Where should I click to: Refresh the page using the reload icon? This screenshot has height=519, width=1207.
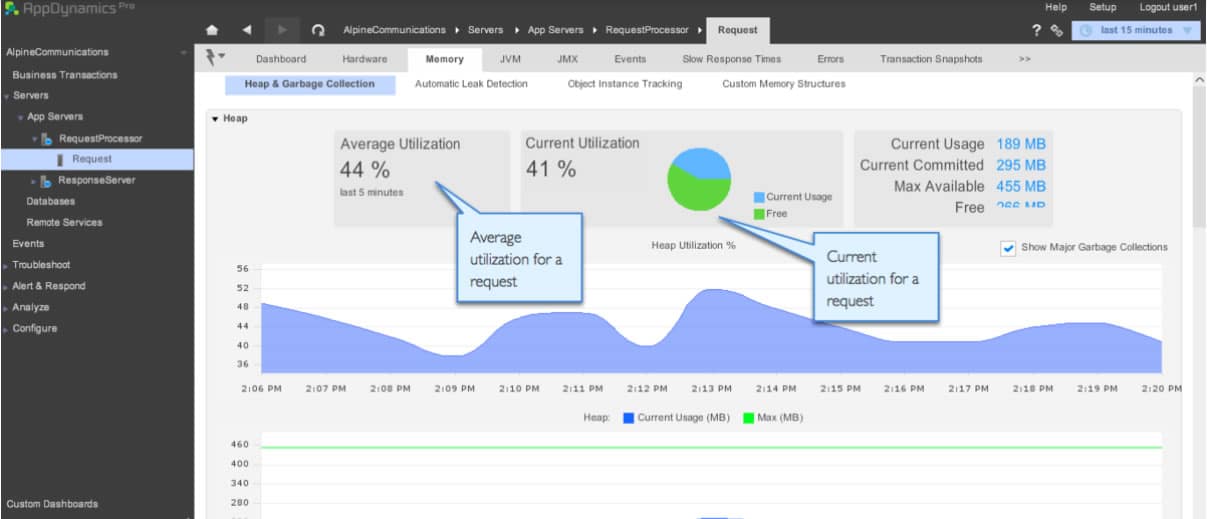coord(318,30)
